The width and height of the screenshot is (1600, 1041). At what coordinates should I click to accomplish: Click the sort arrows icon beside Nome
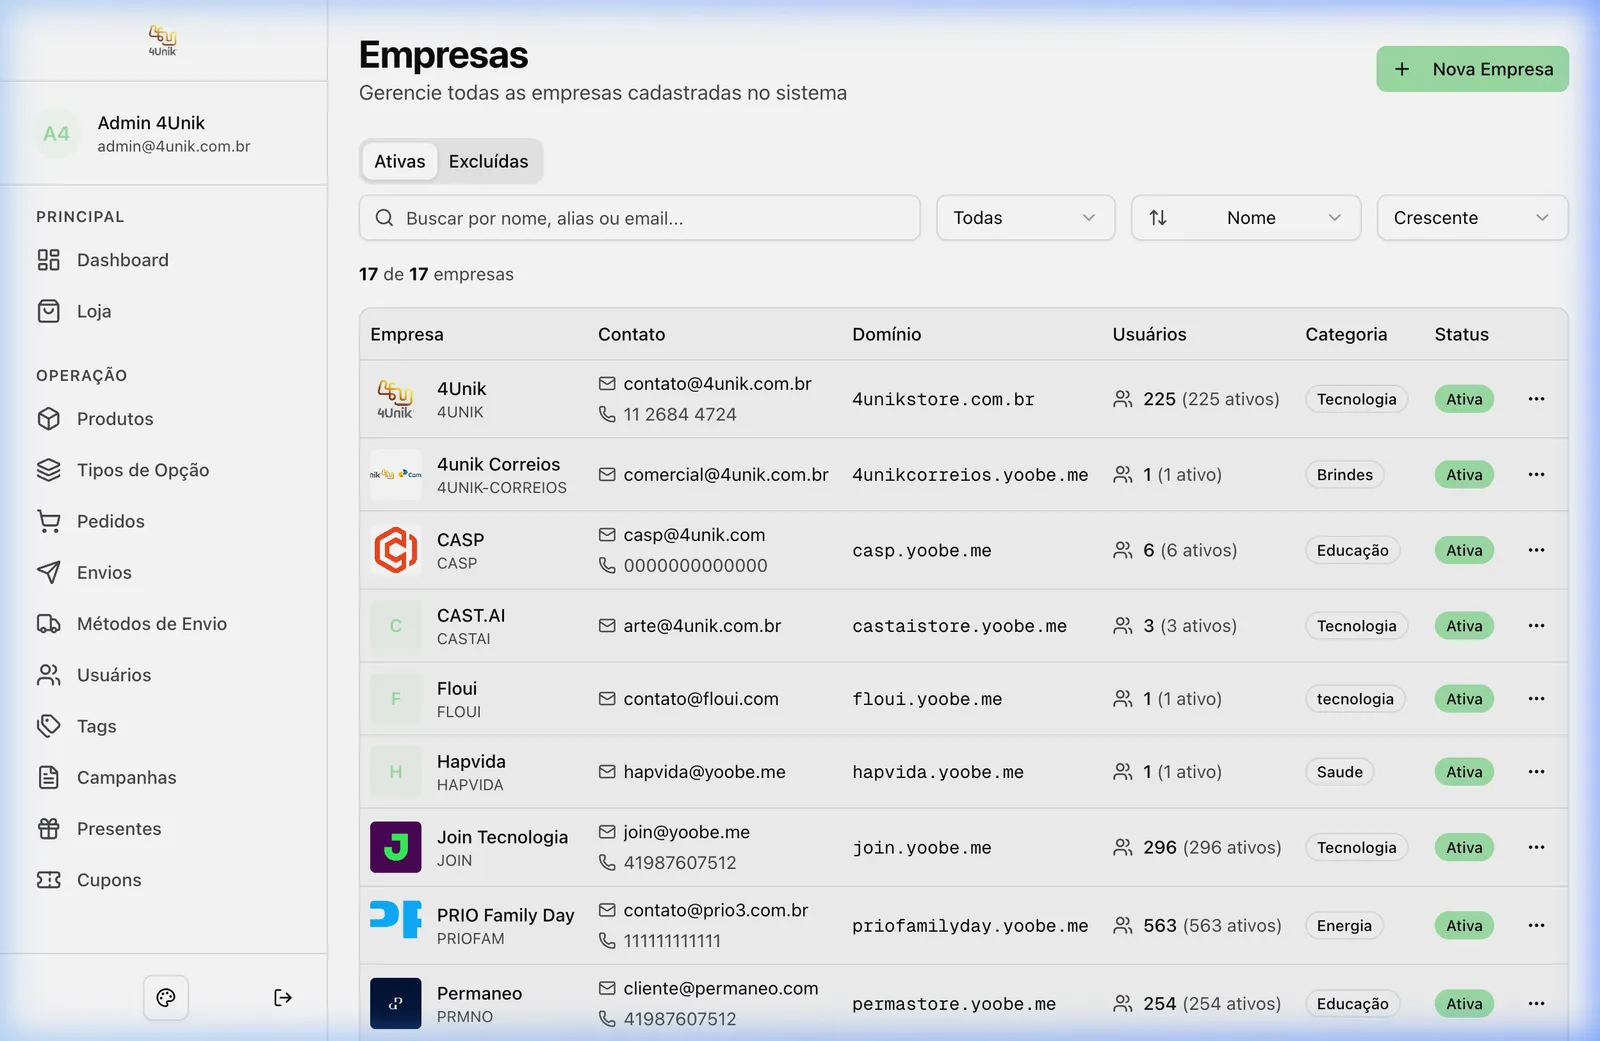point(1158,218)
